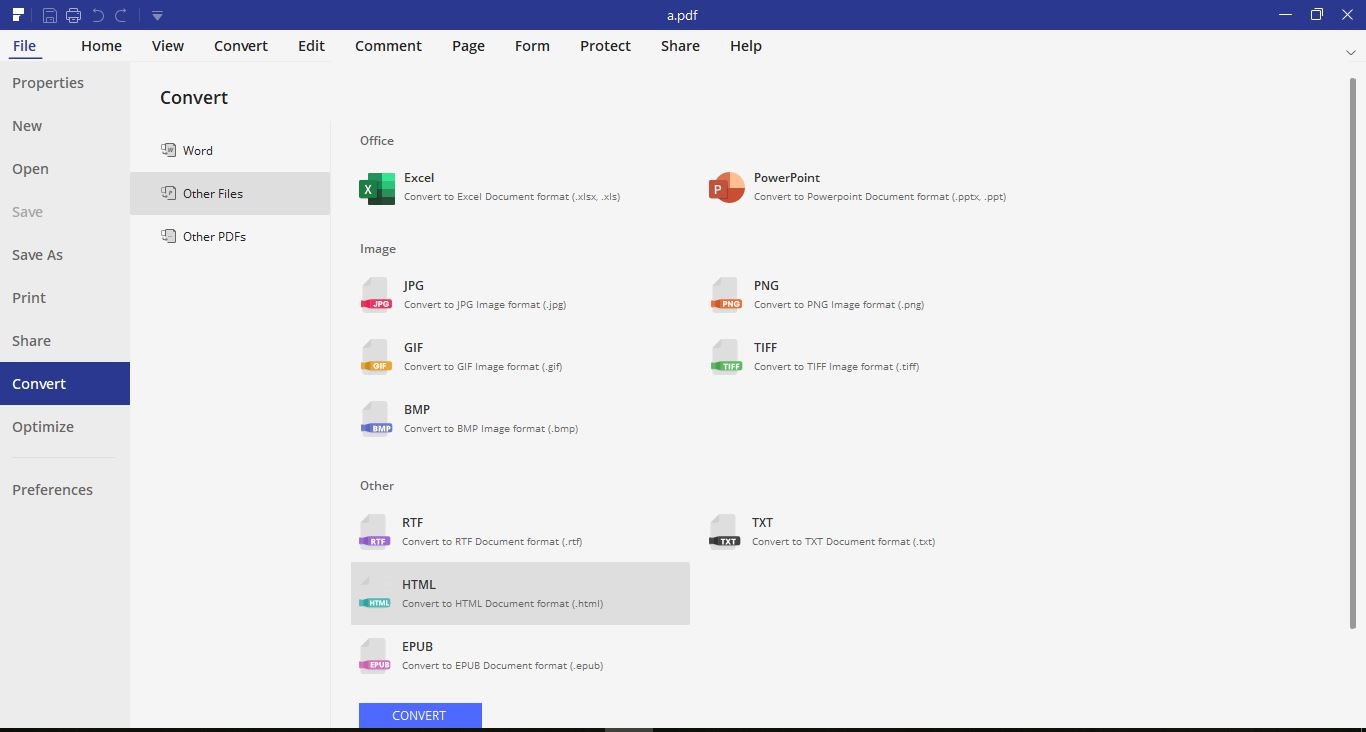Select Save As in the File sidebar
The width and height of the screenshot is (1366, 732).
click(65, 255)
